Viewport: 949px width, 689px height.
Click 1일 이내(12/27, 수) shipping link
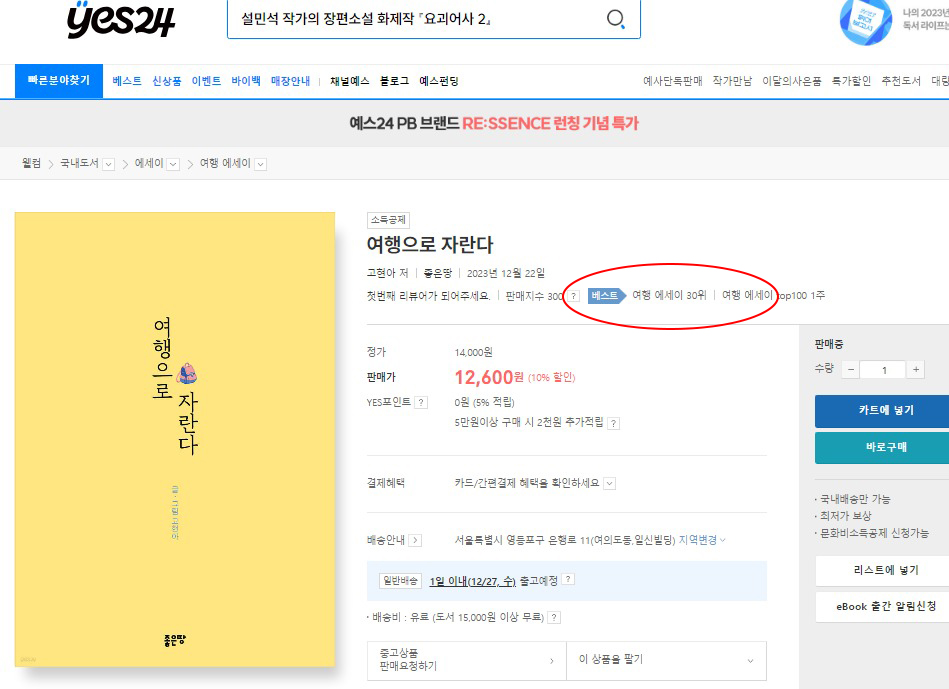tap(473, 581)
